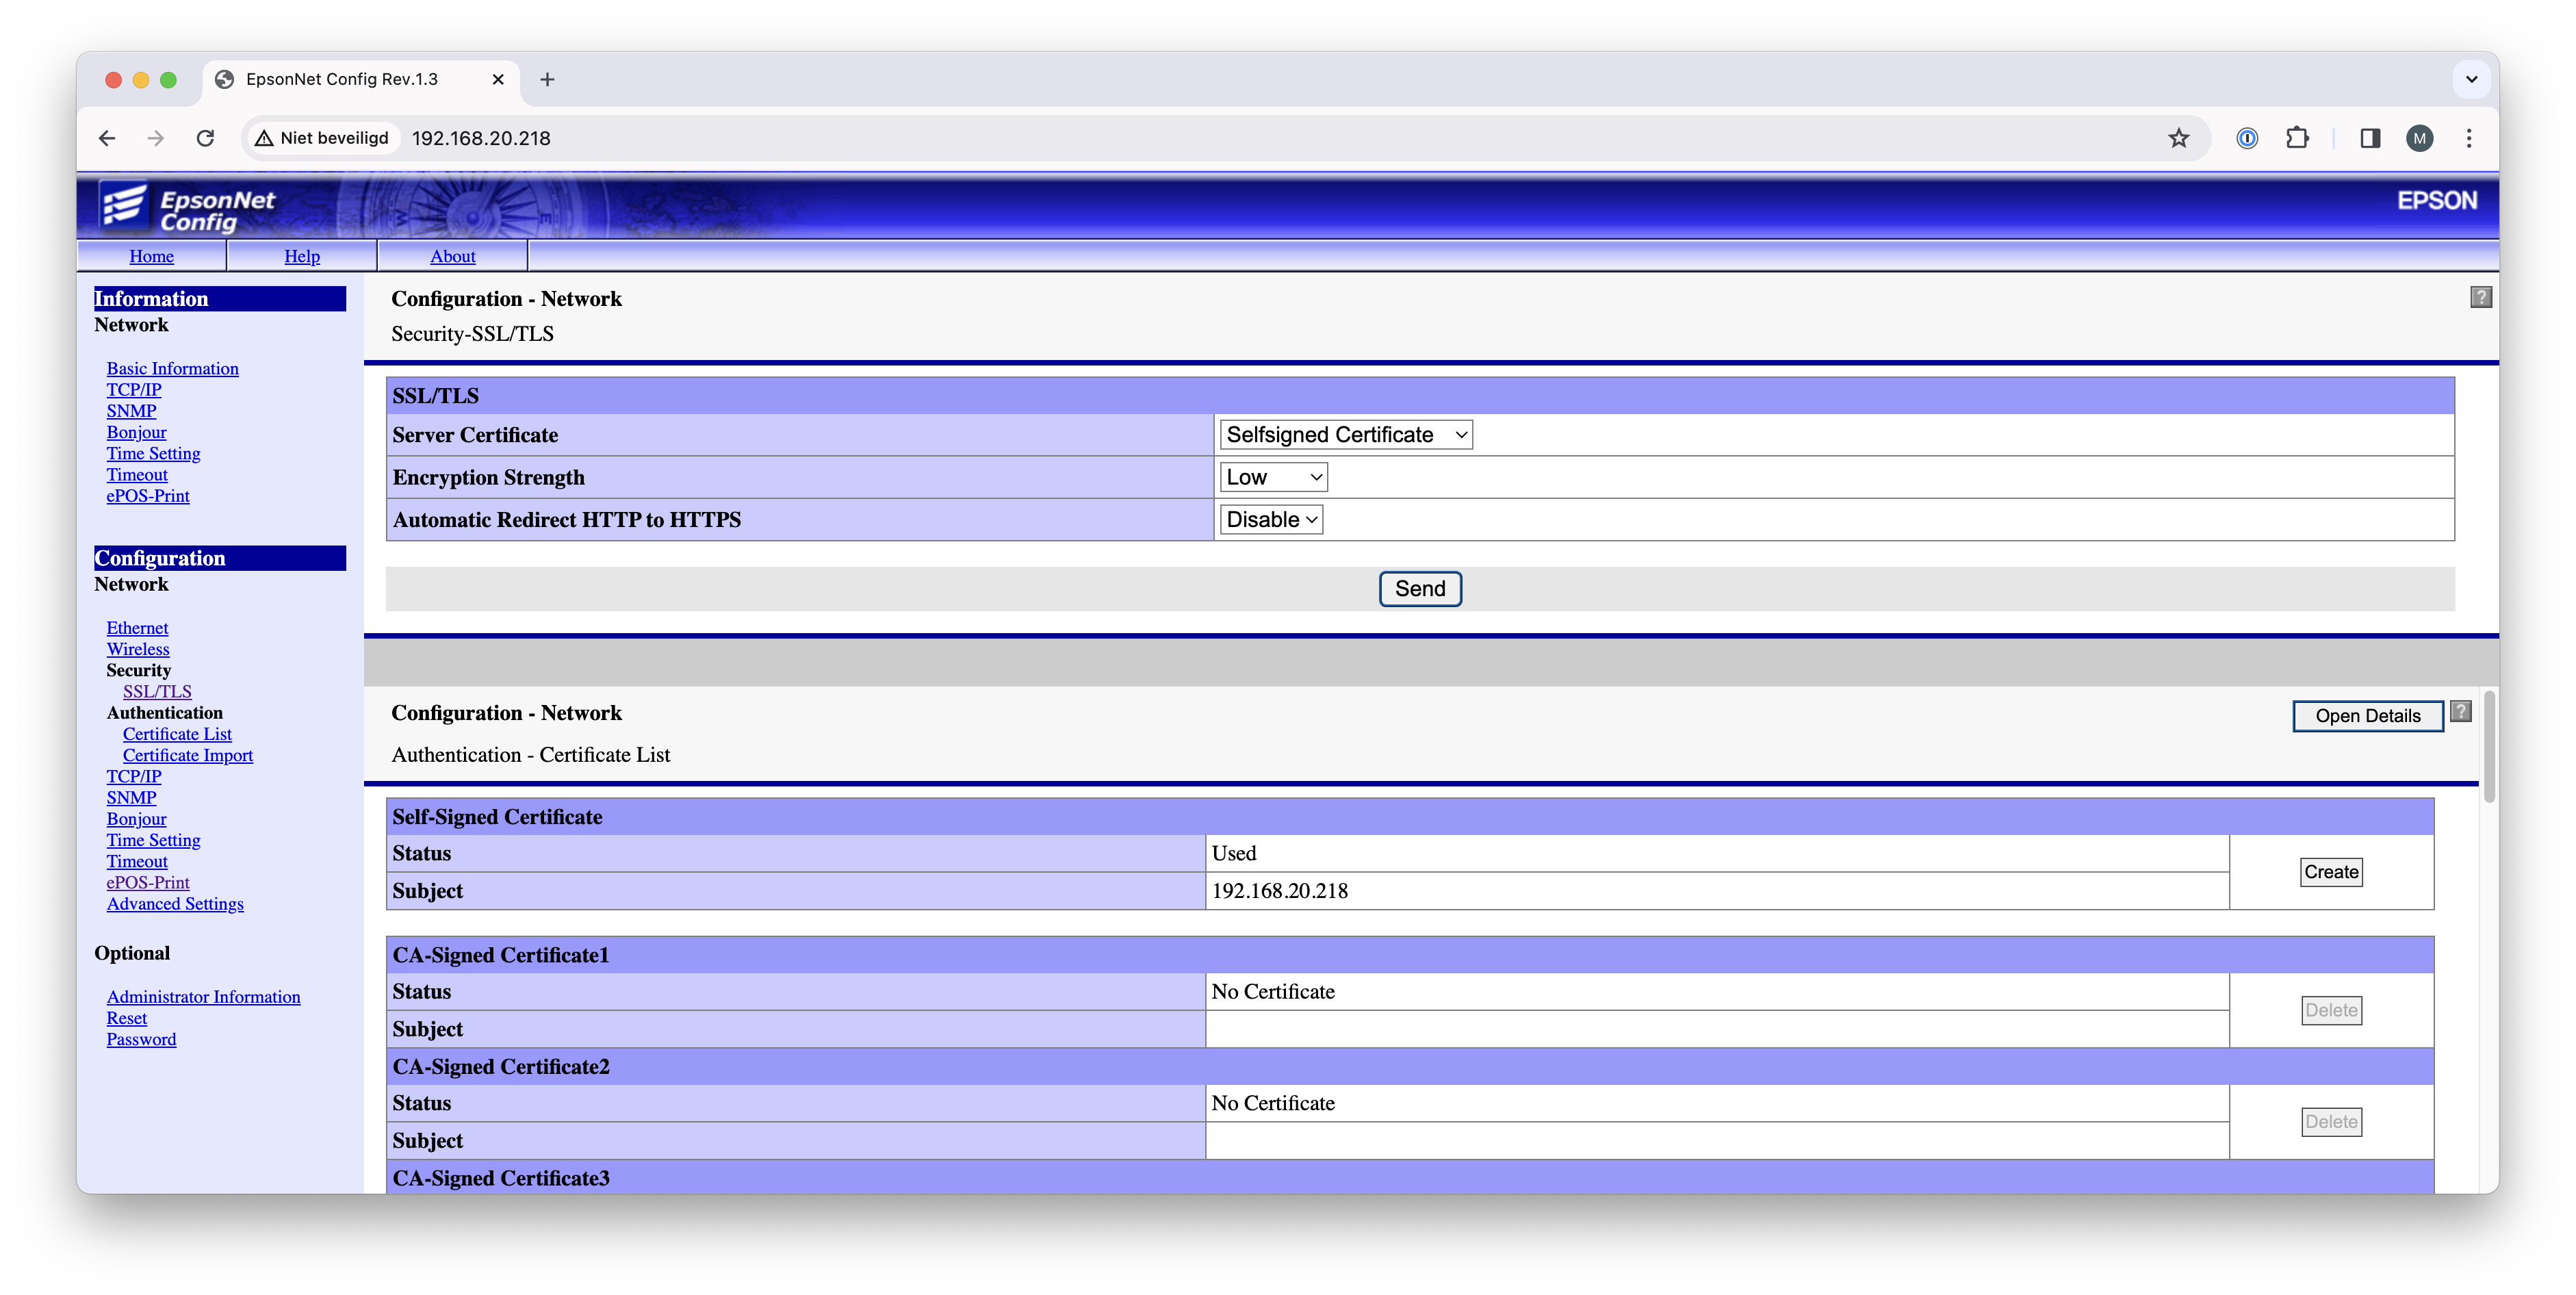Image resolution: width=2576 pixels, height=1295 pixels.
Task: Open the Encryption Strength dropdown
Action: pos(1273,477)
